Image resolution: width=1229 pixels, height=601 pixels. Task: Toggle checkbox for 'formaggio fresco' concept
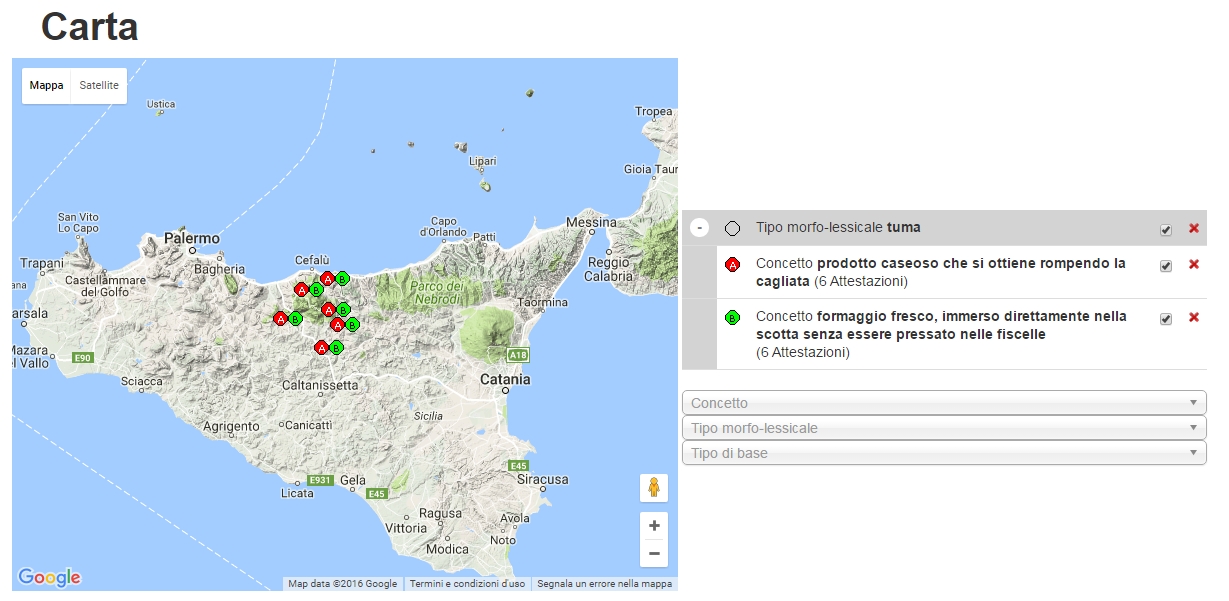click(x=1165, y=319)
